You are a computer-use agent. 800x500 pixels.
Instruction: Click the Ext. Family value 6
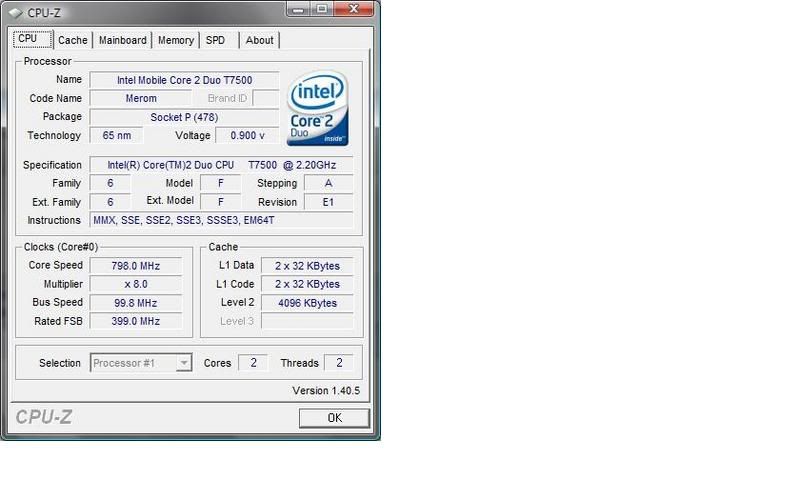click(x=110, y=202)
